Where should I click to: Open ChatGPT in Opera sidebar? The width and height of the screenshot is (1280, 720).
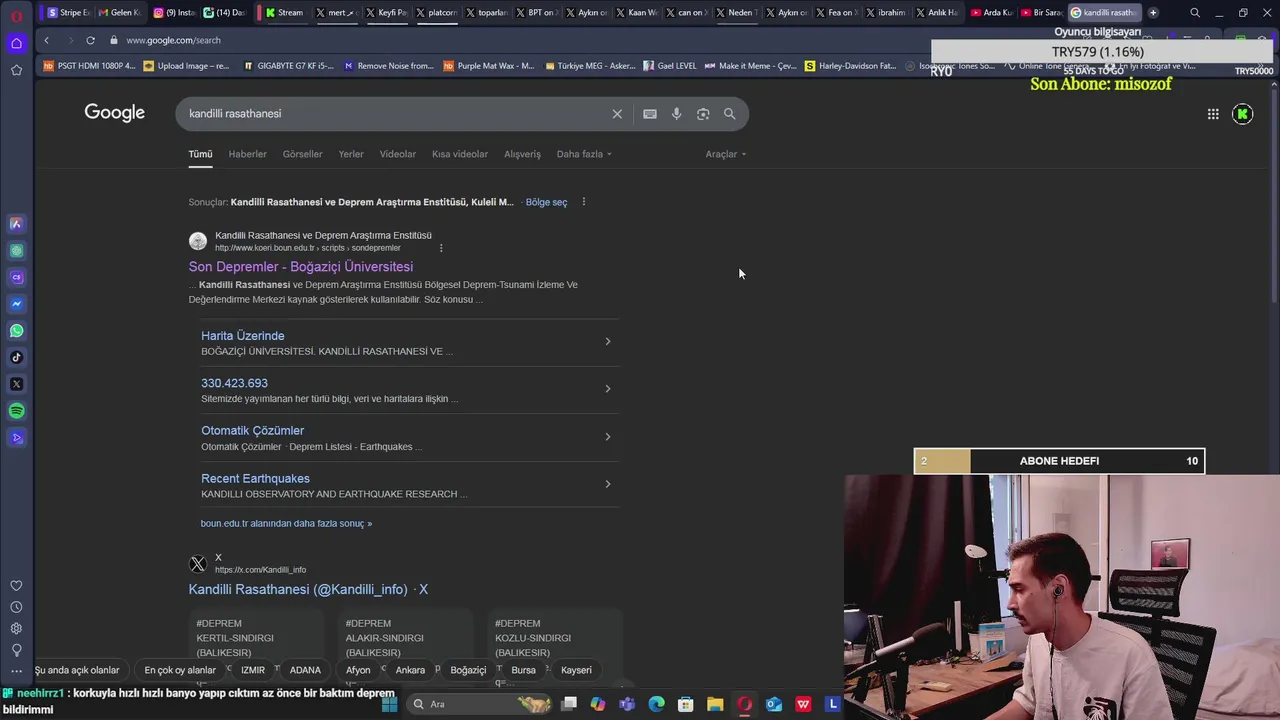(x=16, y=251)
